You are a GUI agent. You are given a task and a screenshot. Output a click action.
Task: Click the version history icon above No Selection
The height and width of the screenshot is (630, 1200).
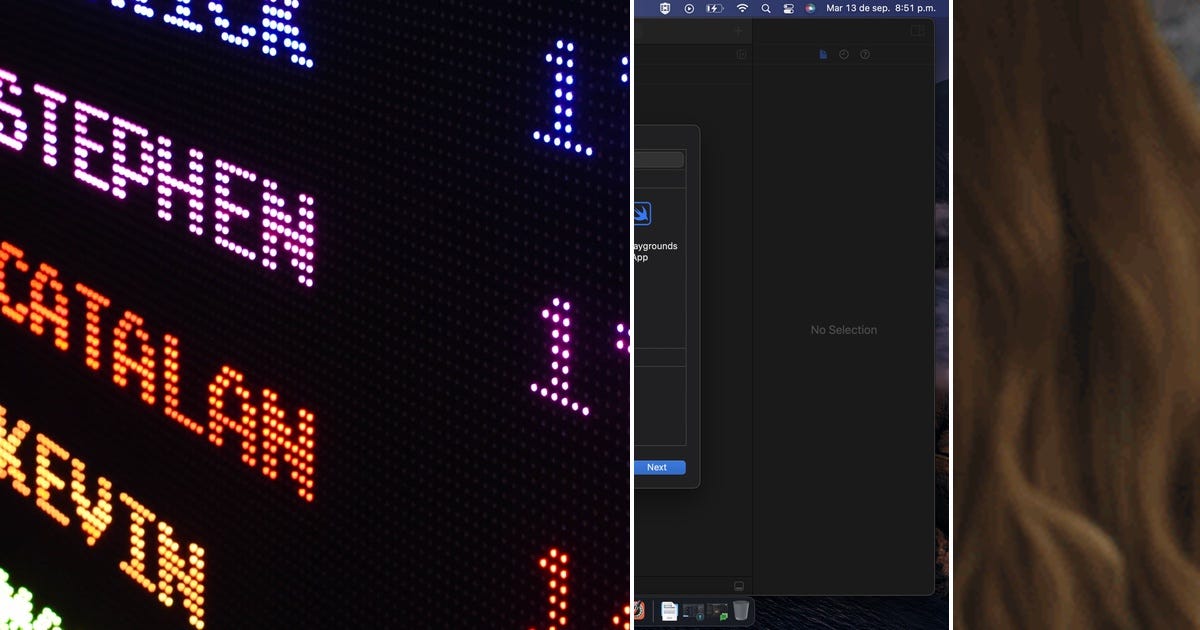click(x=844, y=54)
